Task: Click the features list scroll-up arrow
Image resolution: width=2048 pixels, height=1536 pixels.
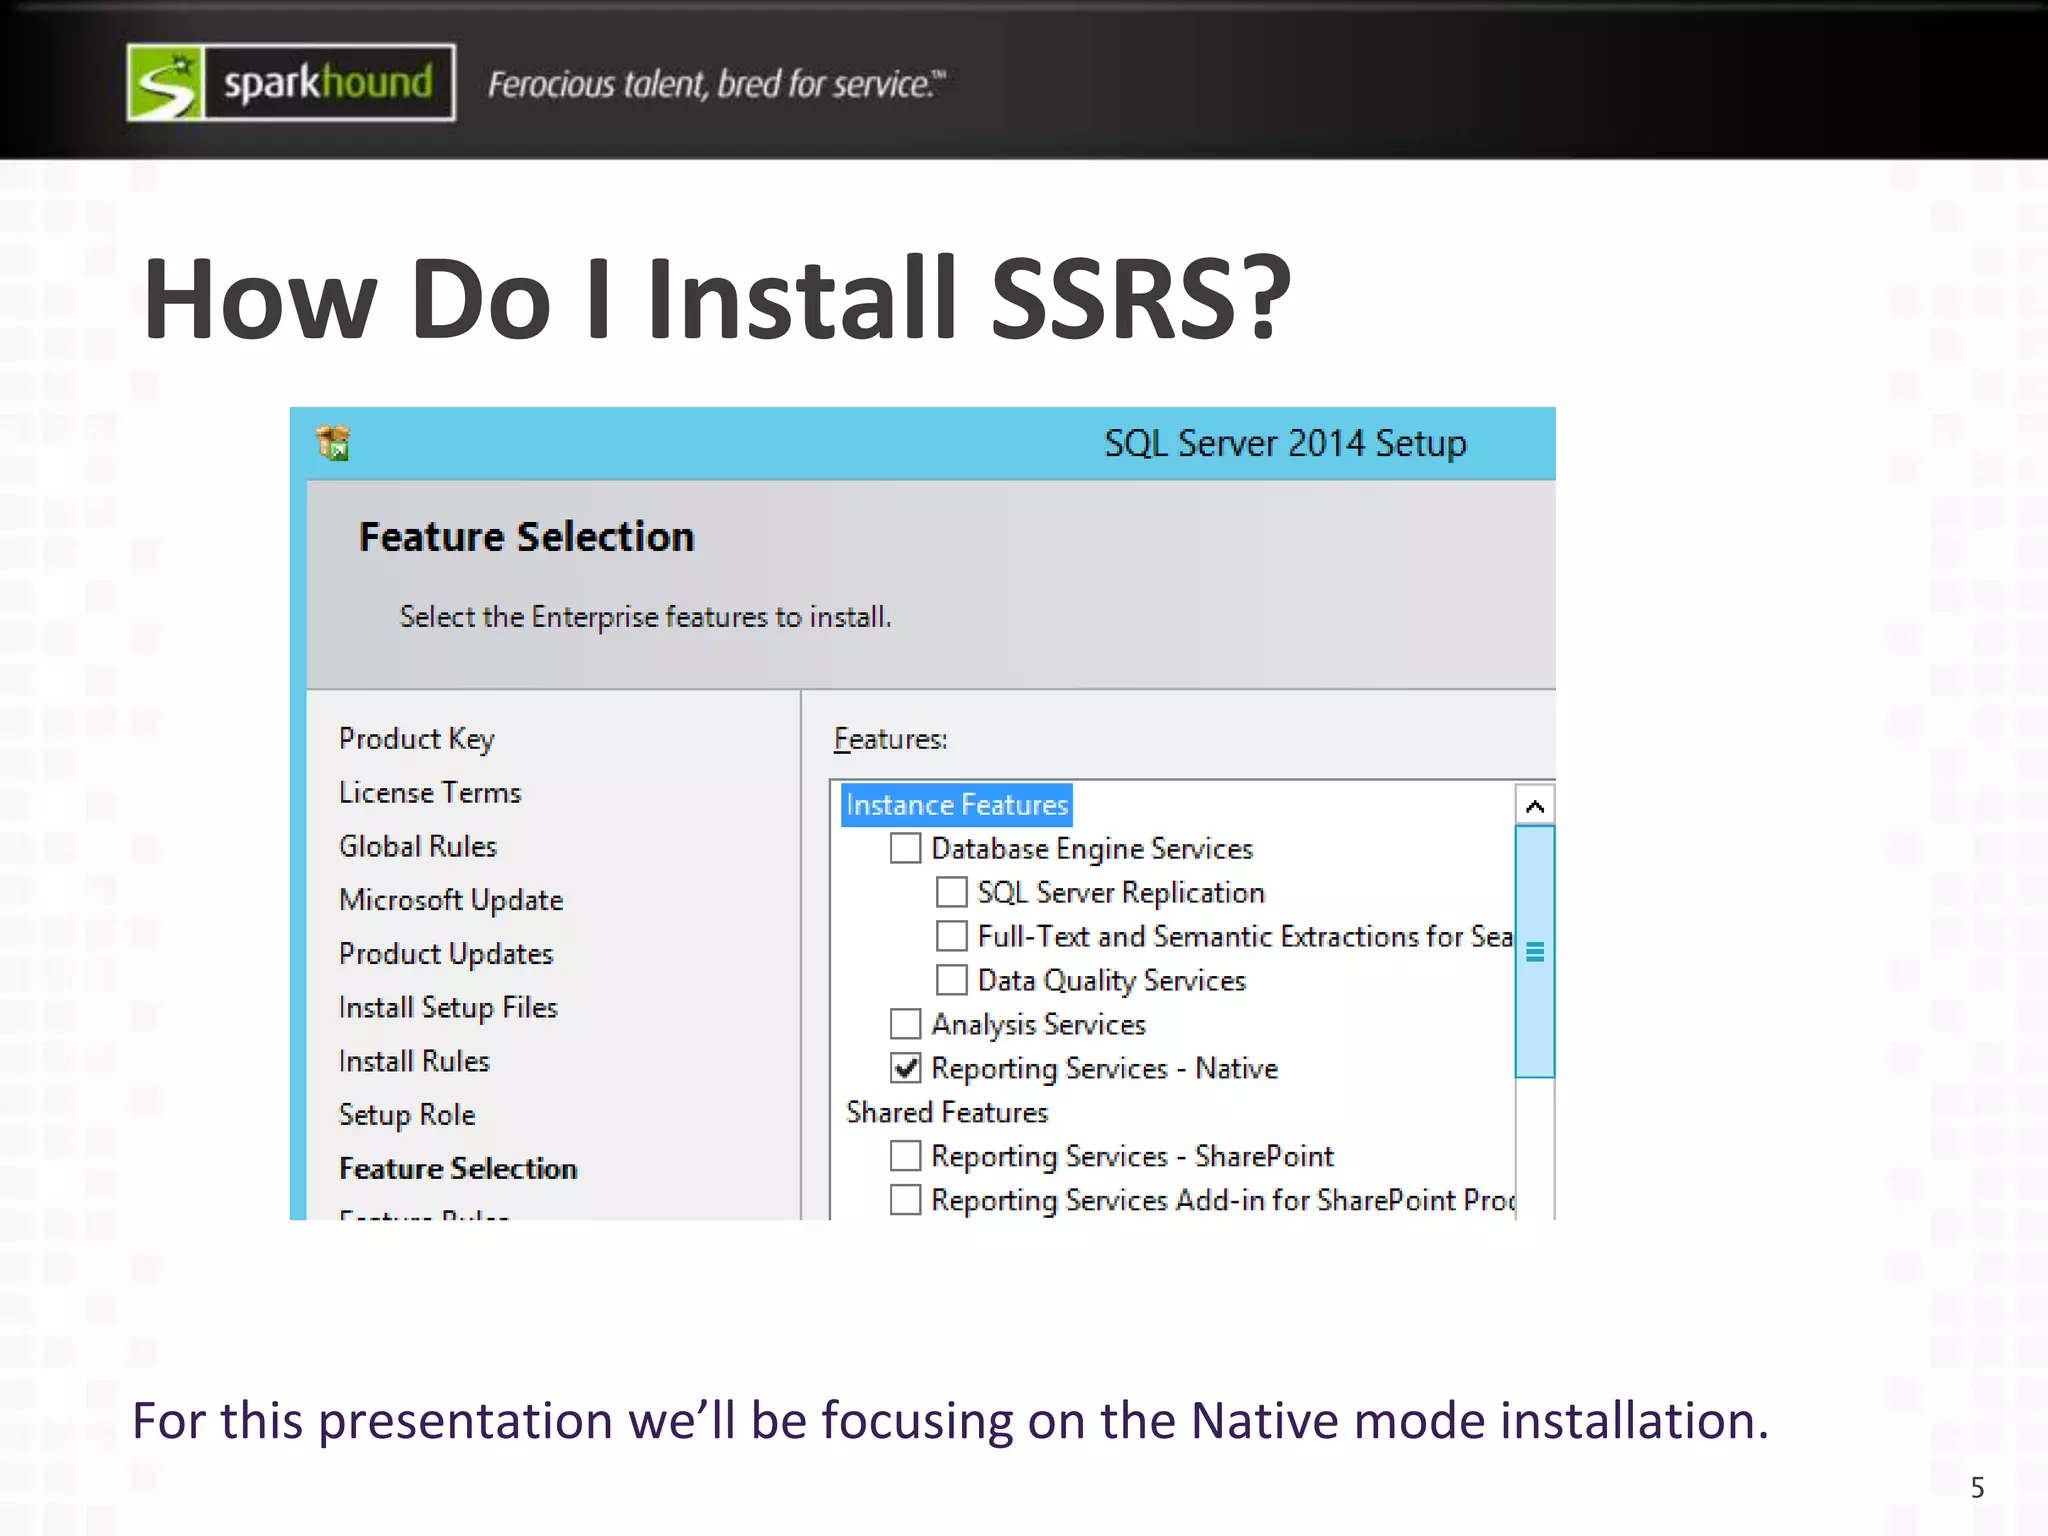Action: pos(1535,805)
